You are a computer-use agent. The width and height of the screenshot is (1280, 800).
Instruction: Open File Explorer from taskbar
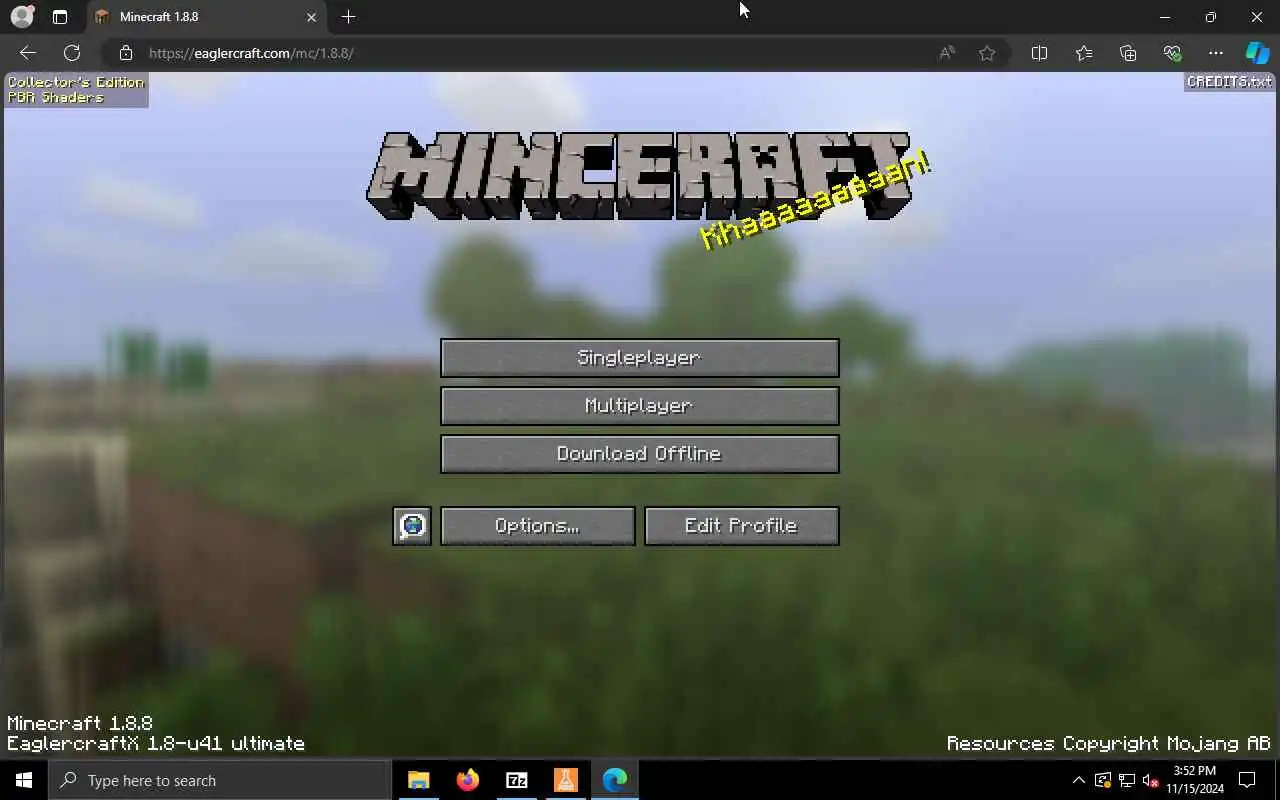(x=418, y=780)
